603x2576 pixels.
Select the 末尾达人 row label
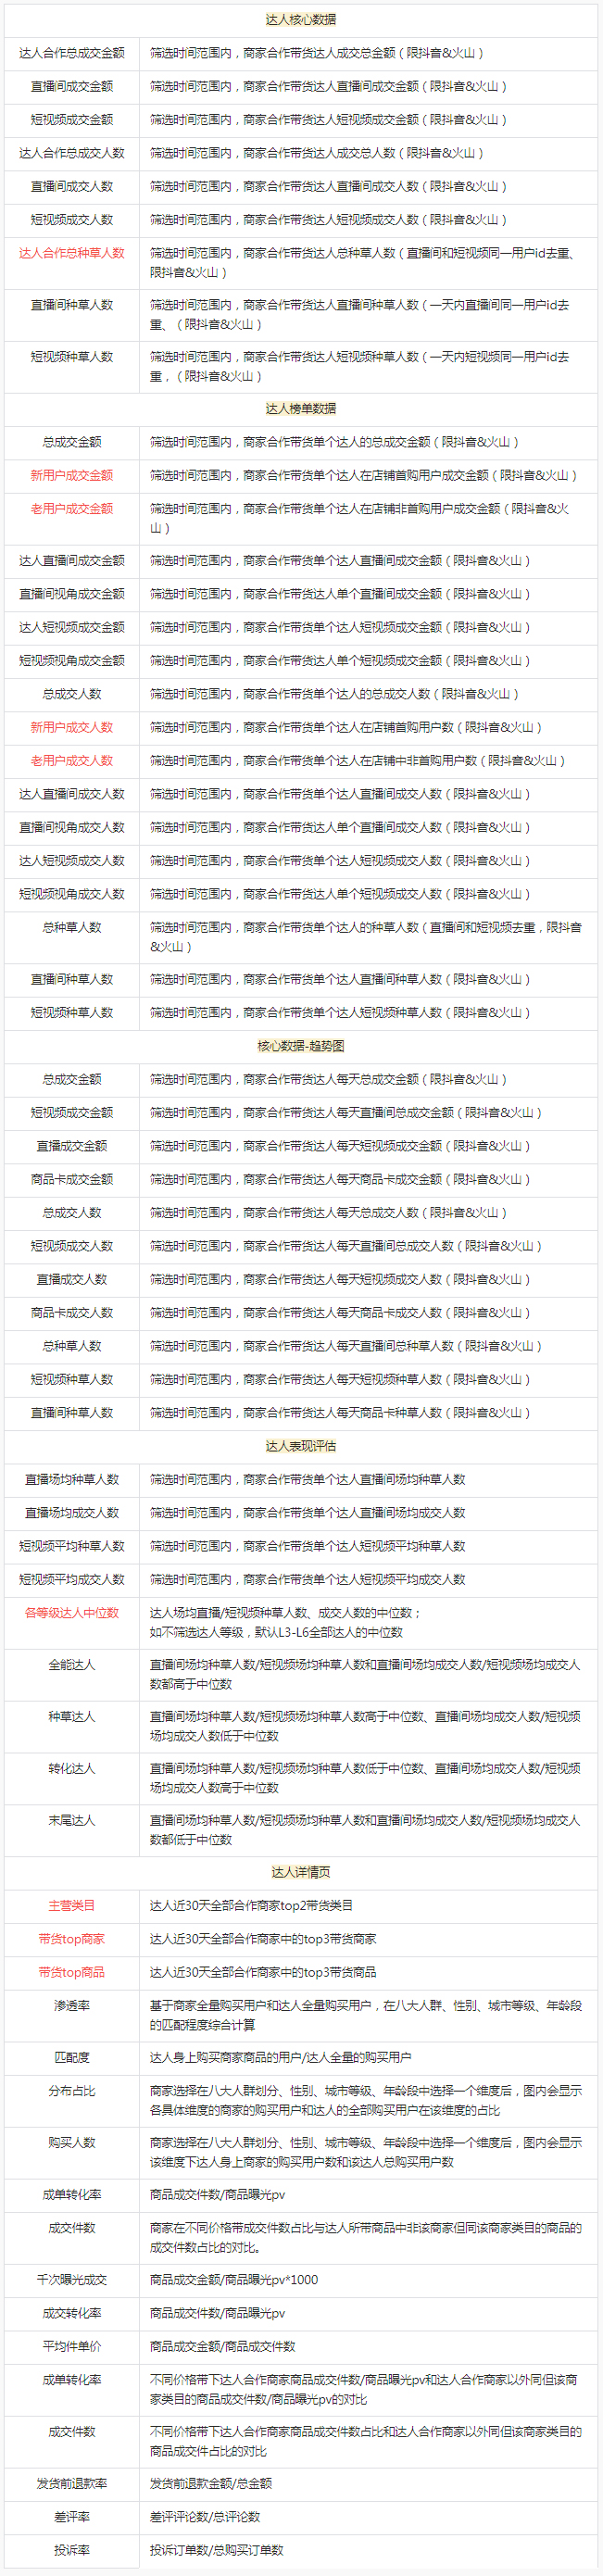click(72, 1820)
